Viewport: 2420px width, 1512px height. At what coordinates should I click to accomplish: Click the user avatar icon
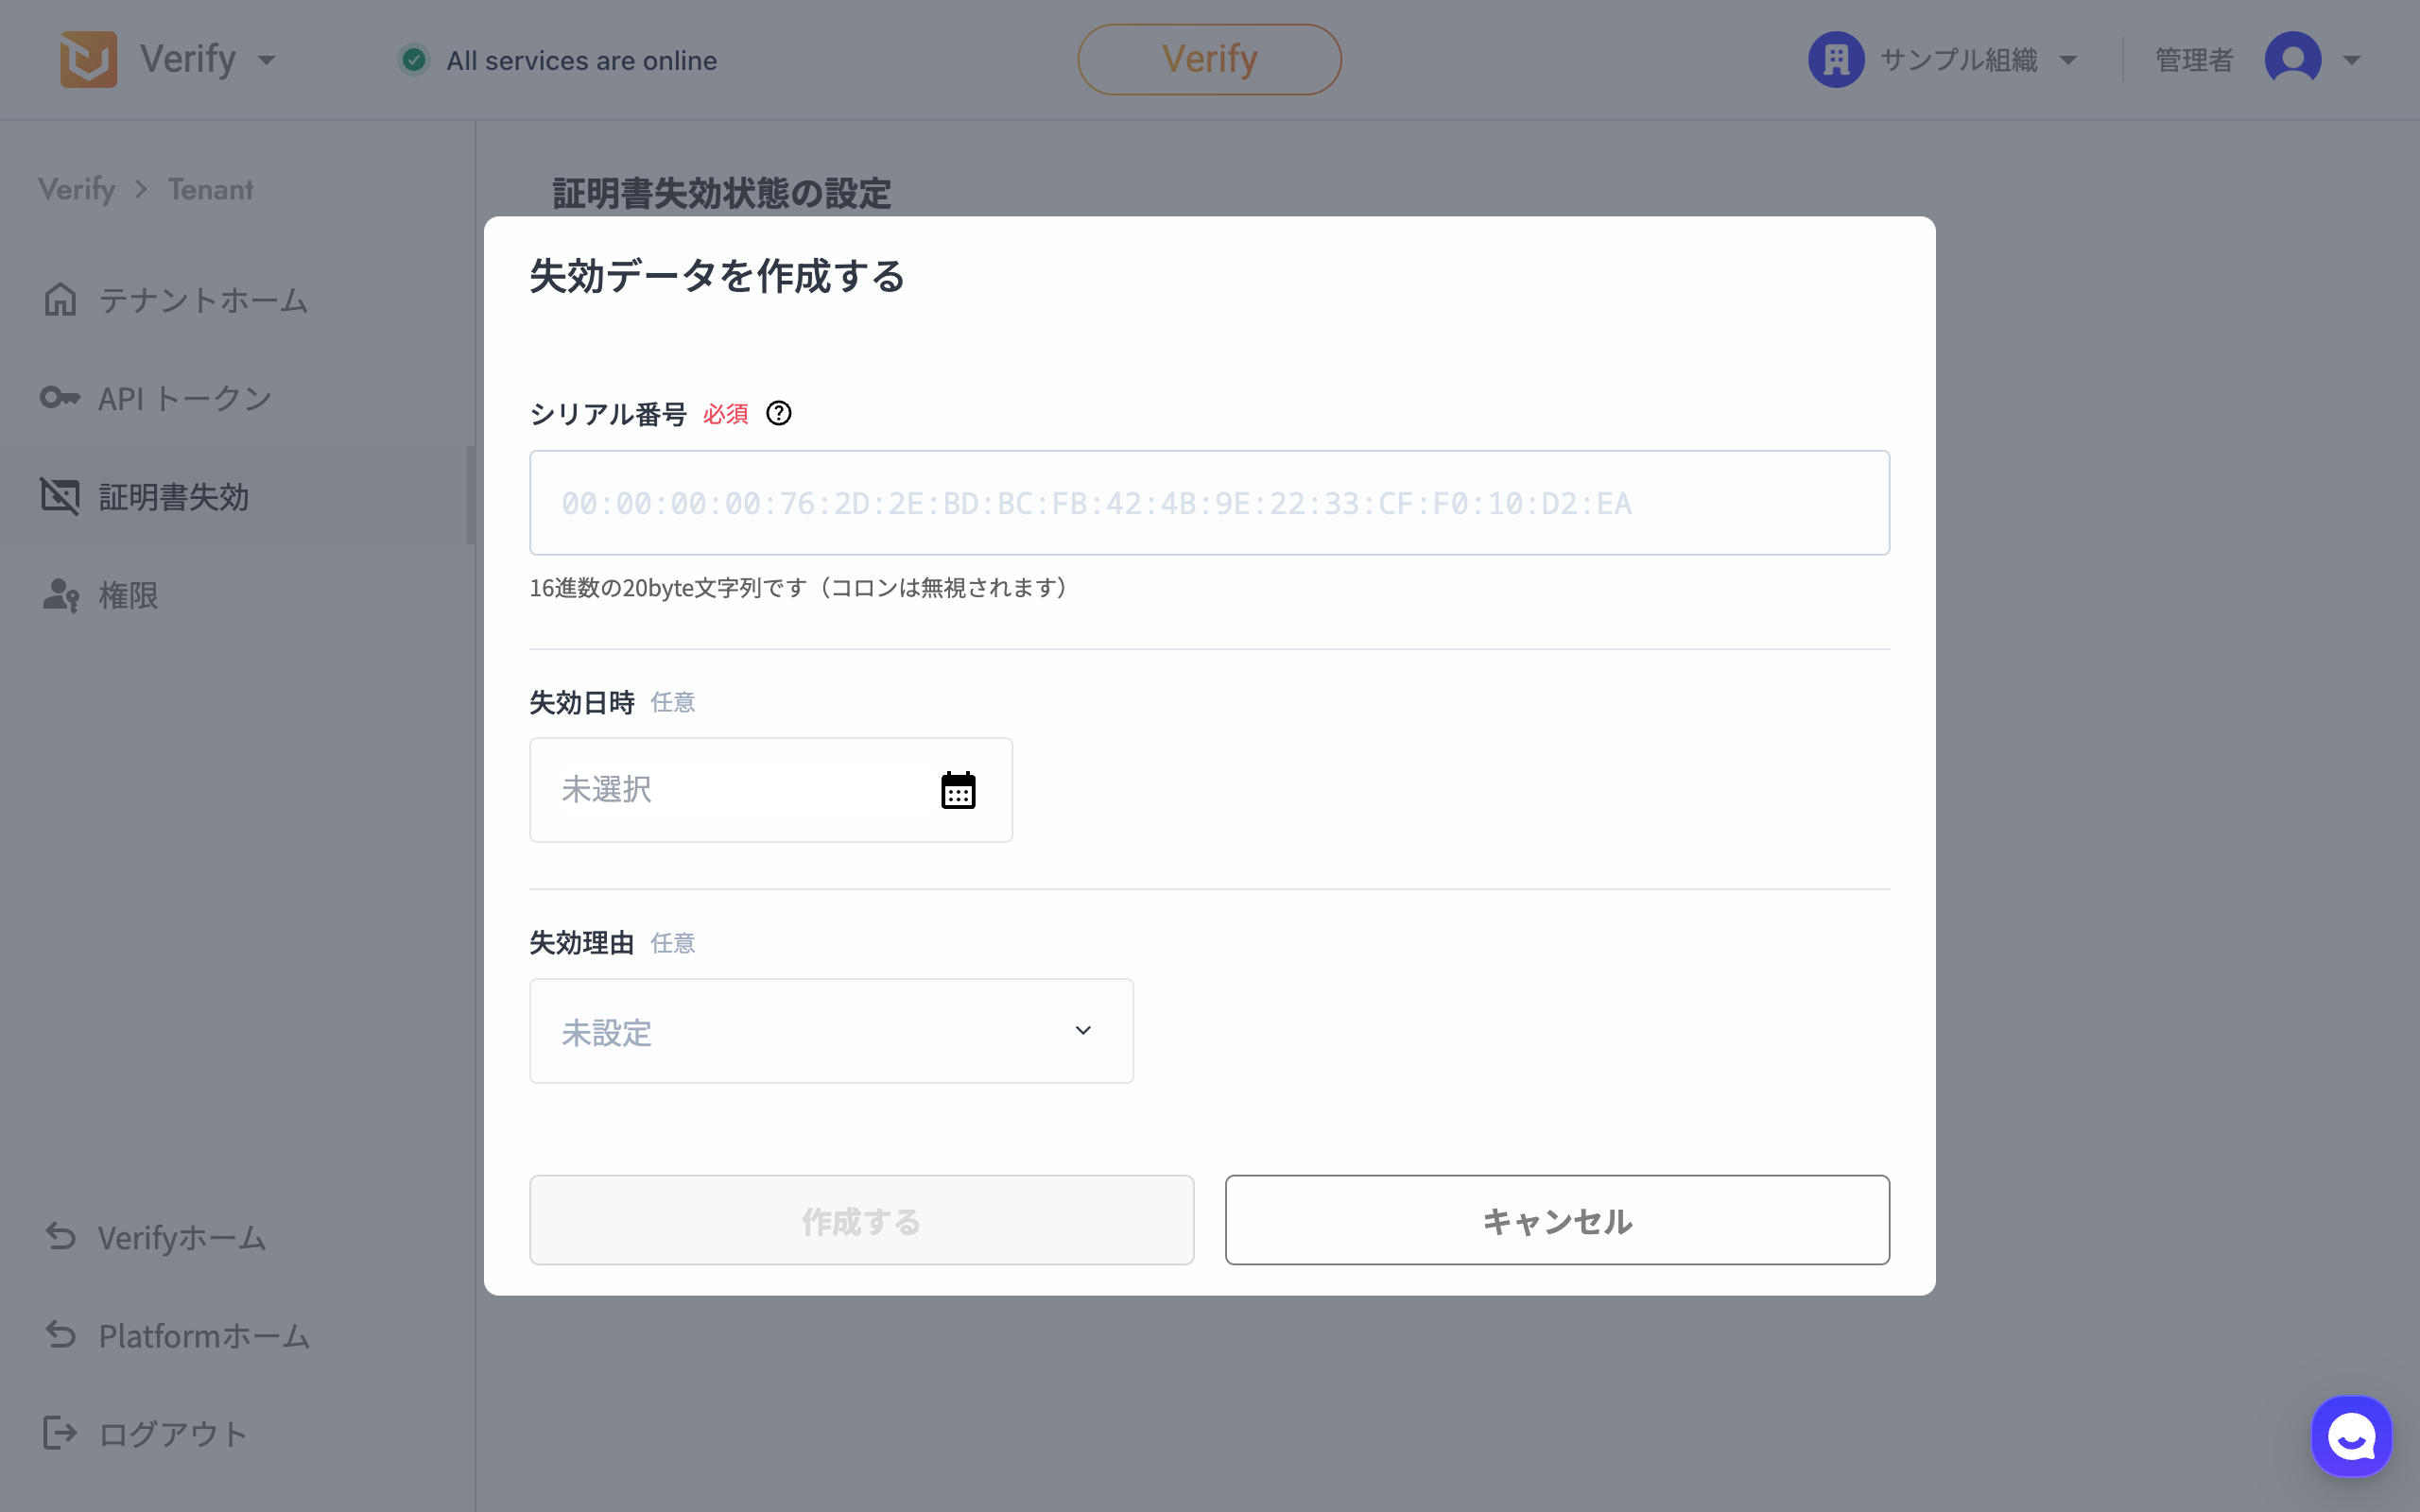pos(2292,60)
